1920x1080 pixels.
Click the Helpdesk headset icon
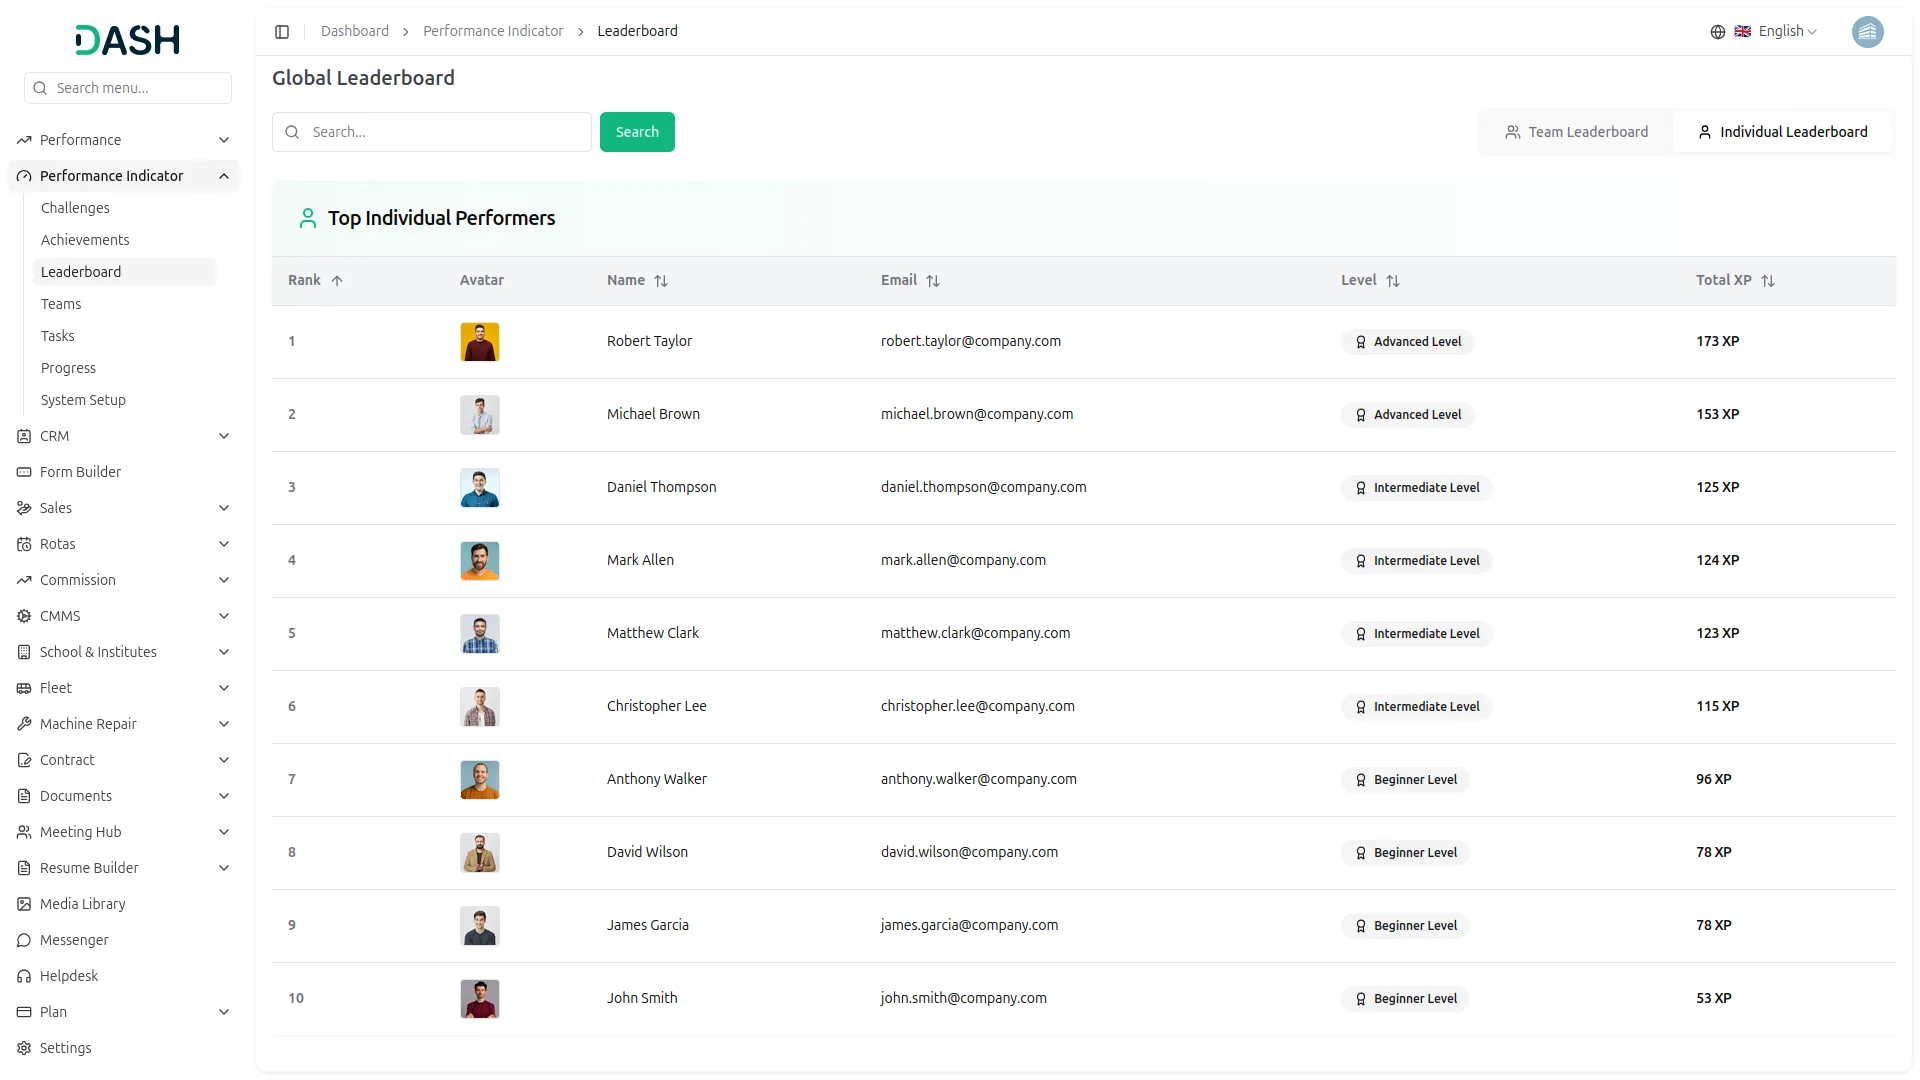[24, 976]
